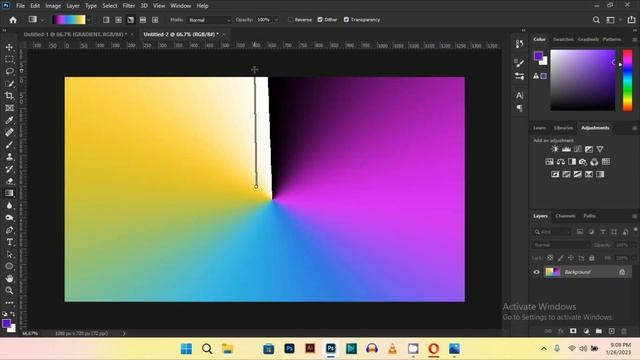Choose the Reflected gradient type
Screen dimensions: 640x360
(x=143, y=20)
